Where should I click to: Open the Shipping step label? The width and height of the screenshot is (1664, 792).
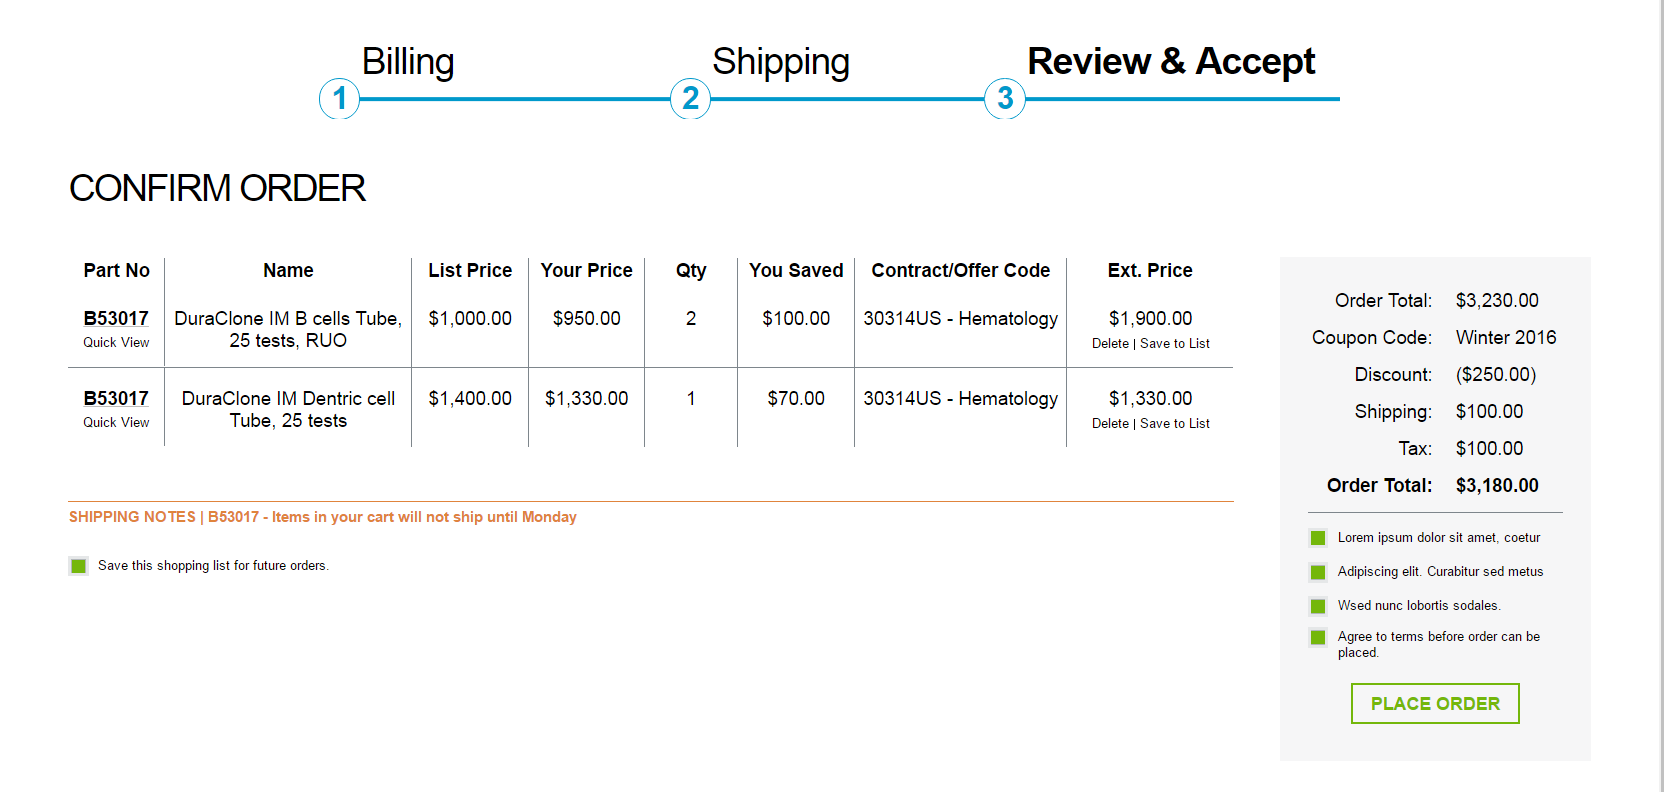pos(781,62)
